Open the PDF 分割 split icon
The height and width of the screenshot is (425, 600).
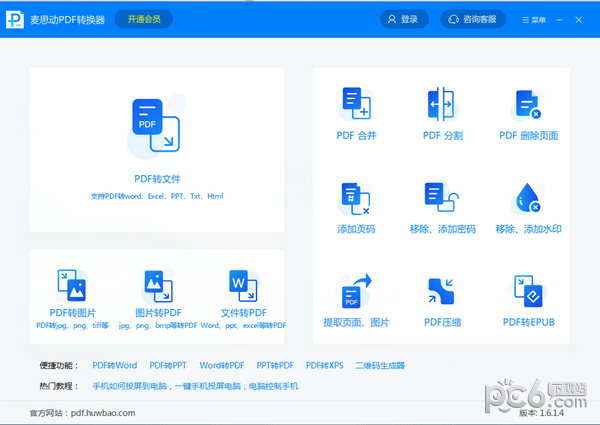(x=441, y=104)
